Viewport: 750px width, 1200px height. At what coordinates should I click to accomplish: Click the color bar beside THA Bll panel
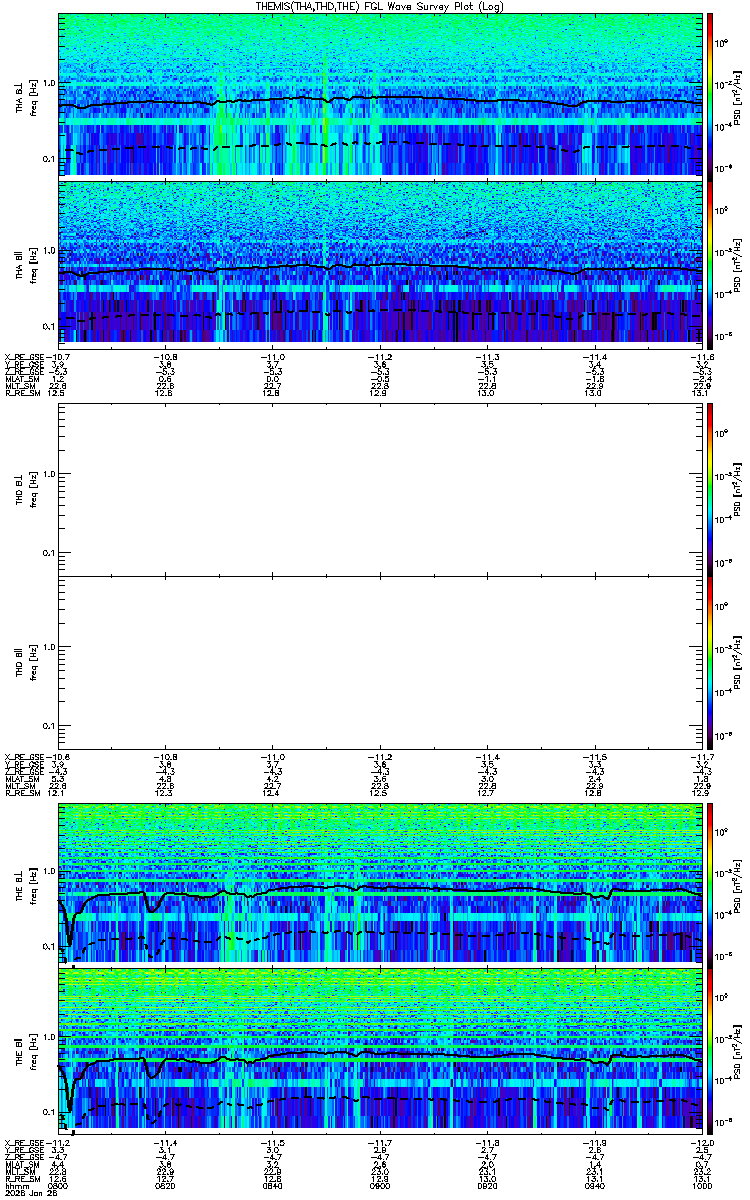pyautogui.click(x=711, y=263)
